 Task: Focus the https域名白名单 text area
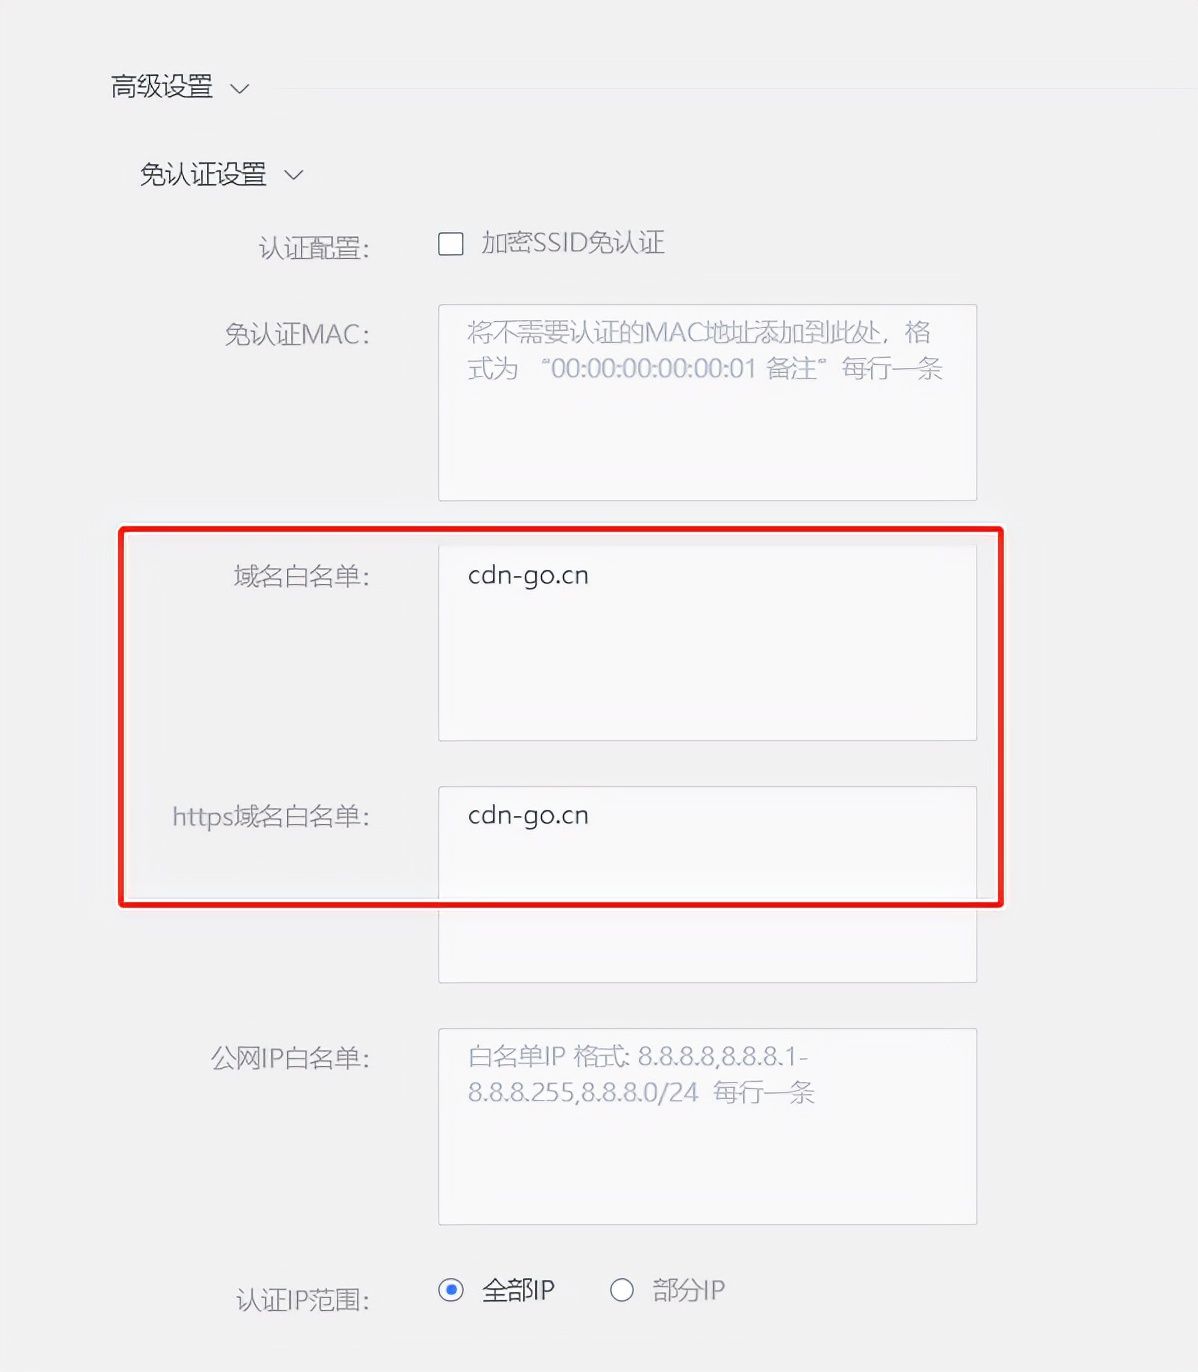point(707,884)
